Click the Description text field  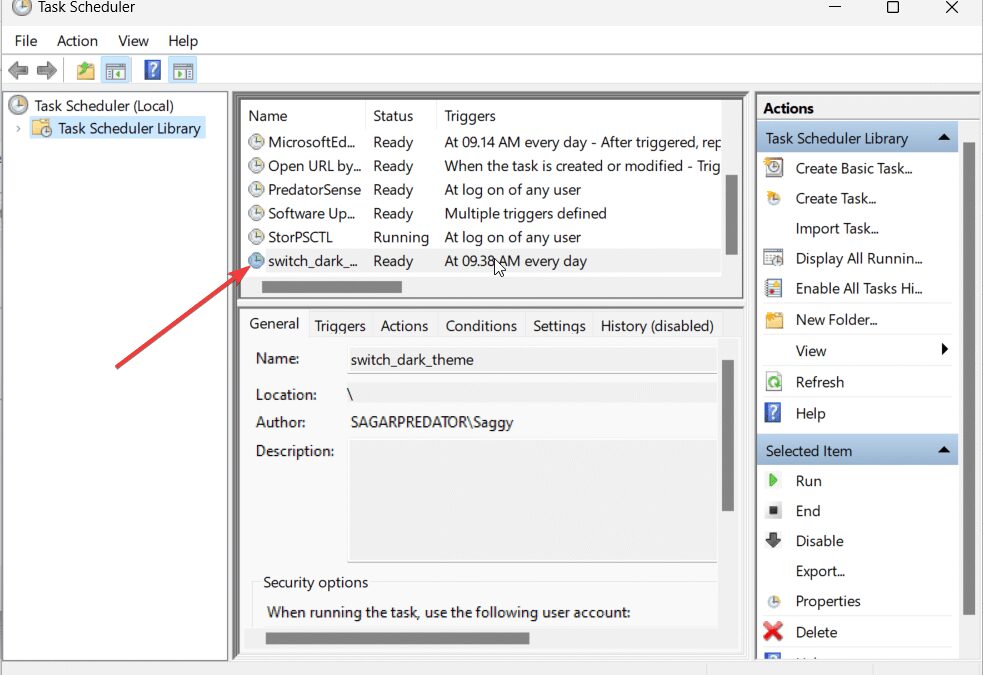point(532,500)
